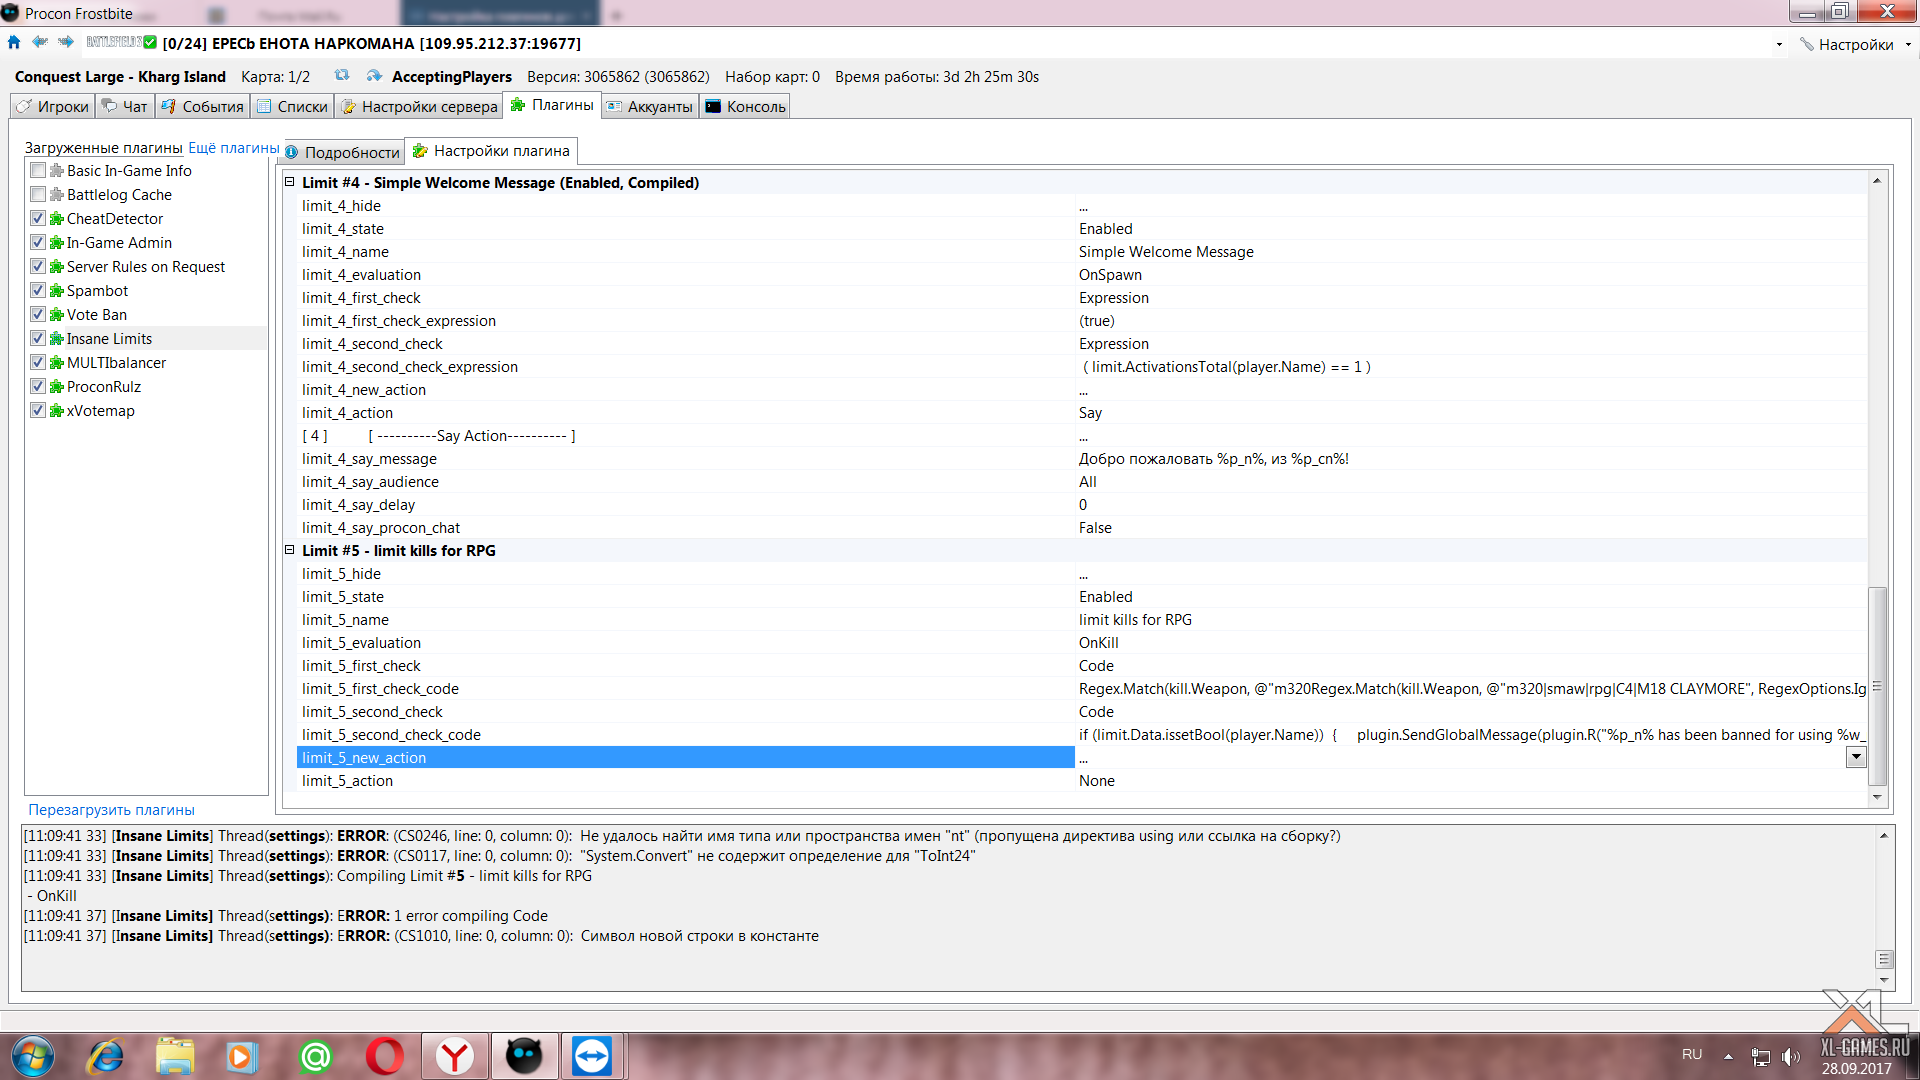This screenshot has height=1080, width=1920.
Task: Collapse the Limit #5 limit kills for RPG group
Action: coord(290,550)
